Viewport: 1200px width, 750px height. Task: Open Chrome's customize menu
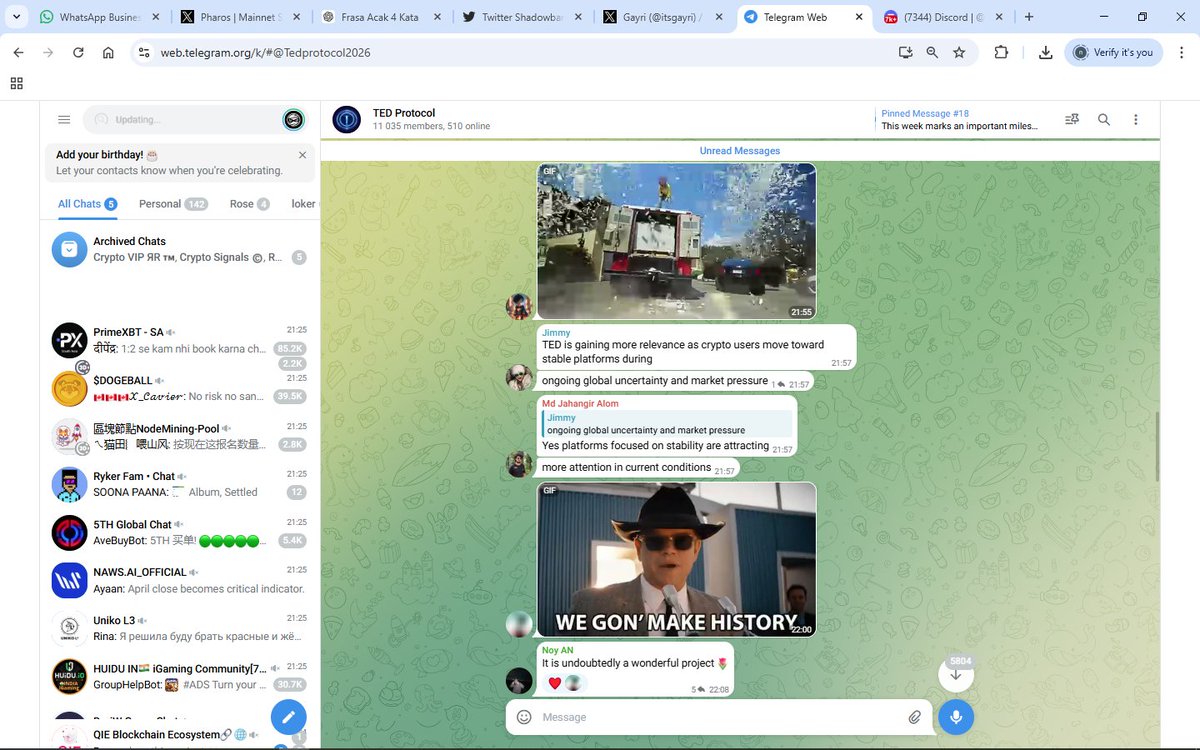click(1182, 52)
